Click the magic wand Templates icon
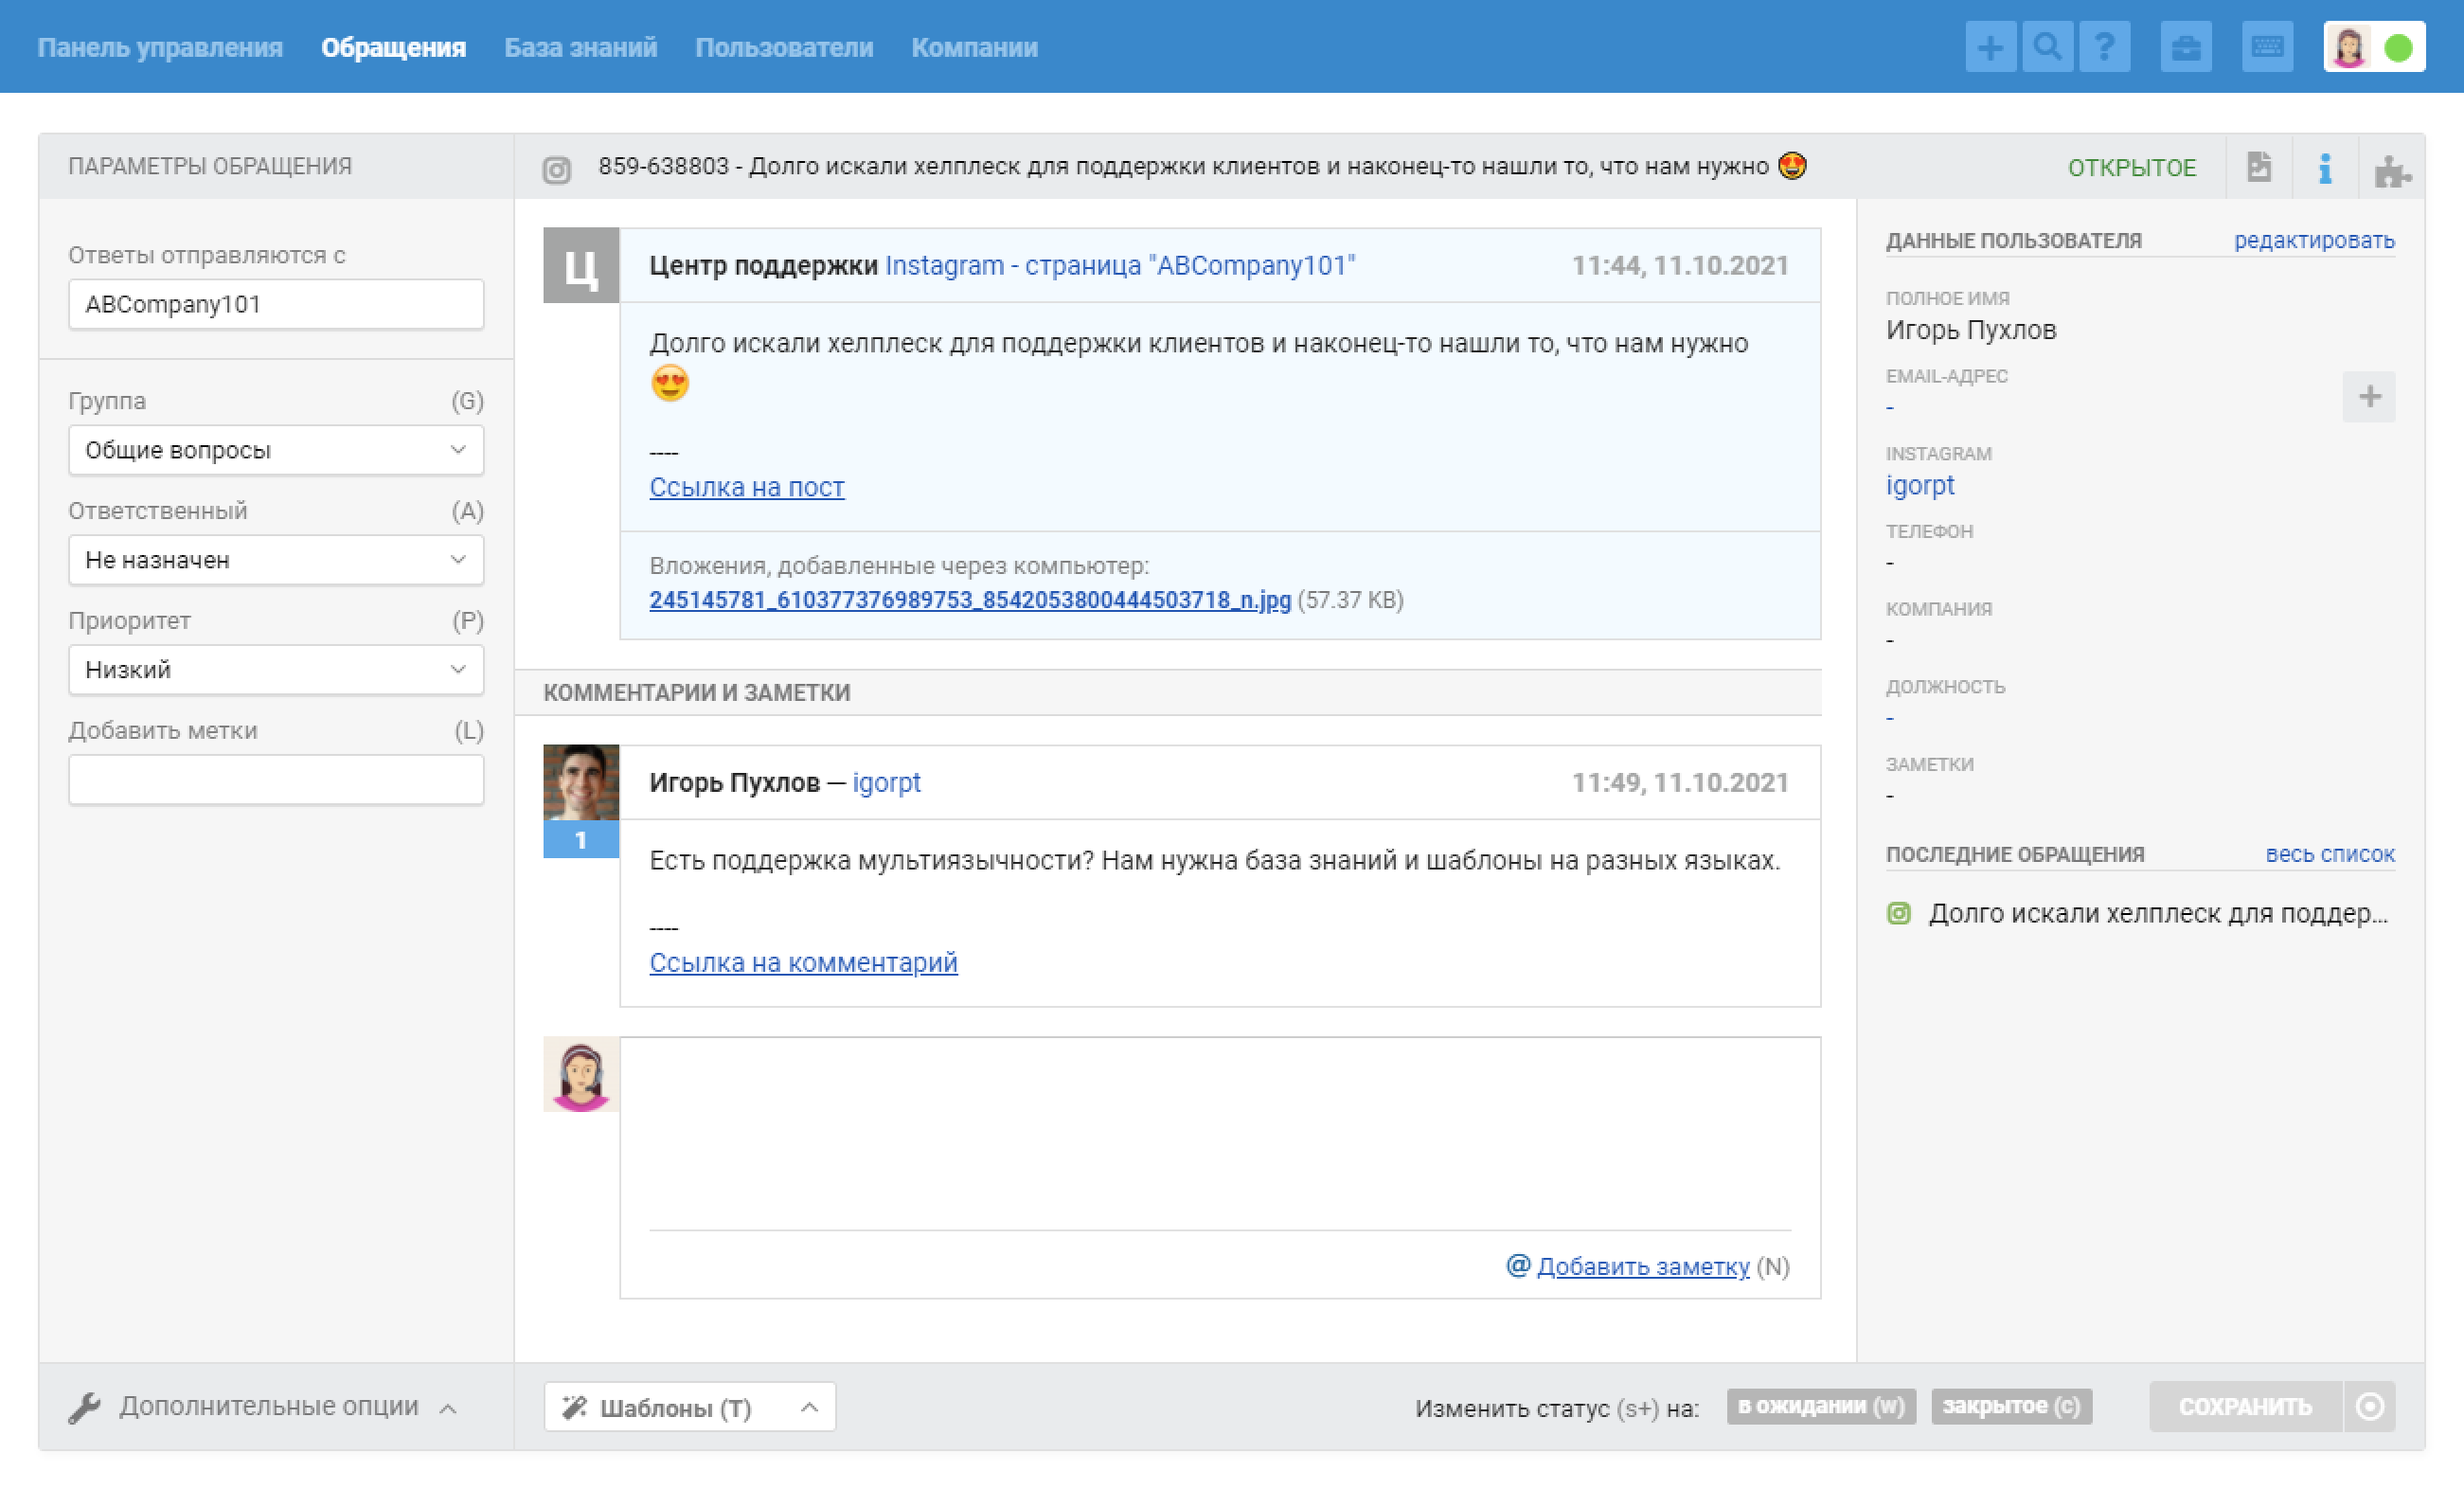This screenshot has height=1489, width=2464. pos(575,1407)
